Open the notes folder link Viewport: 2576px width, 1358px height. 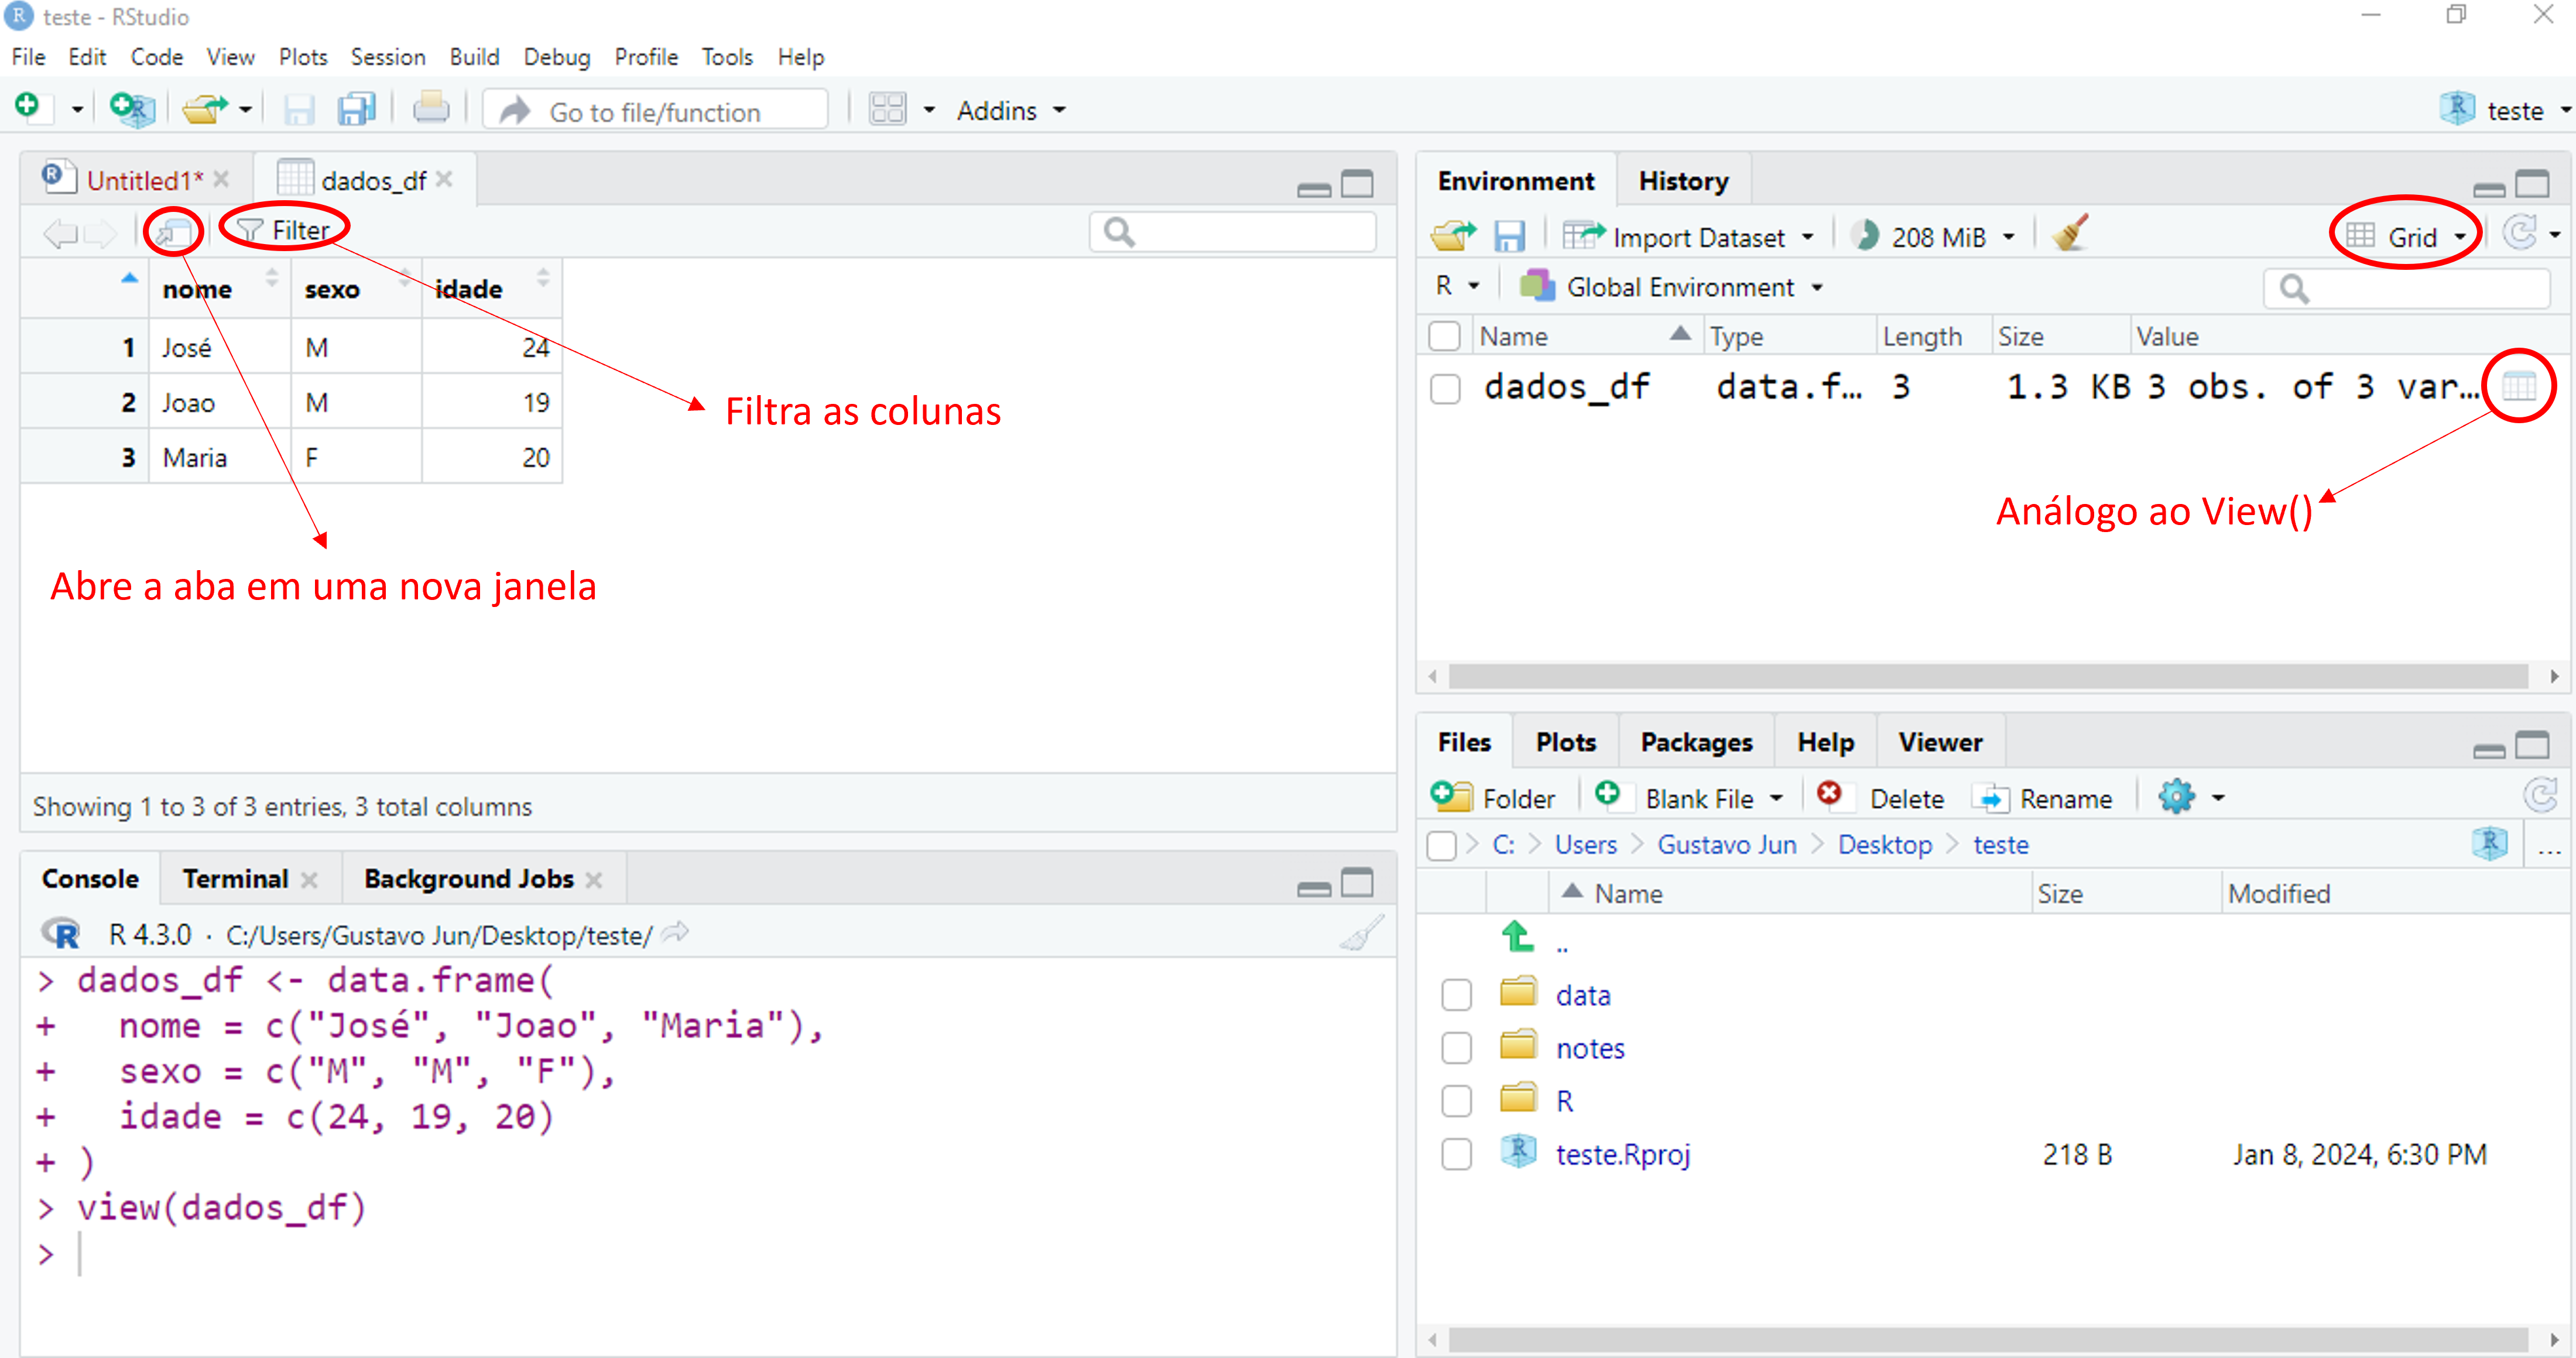coord(1589,1048)
